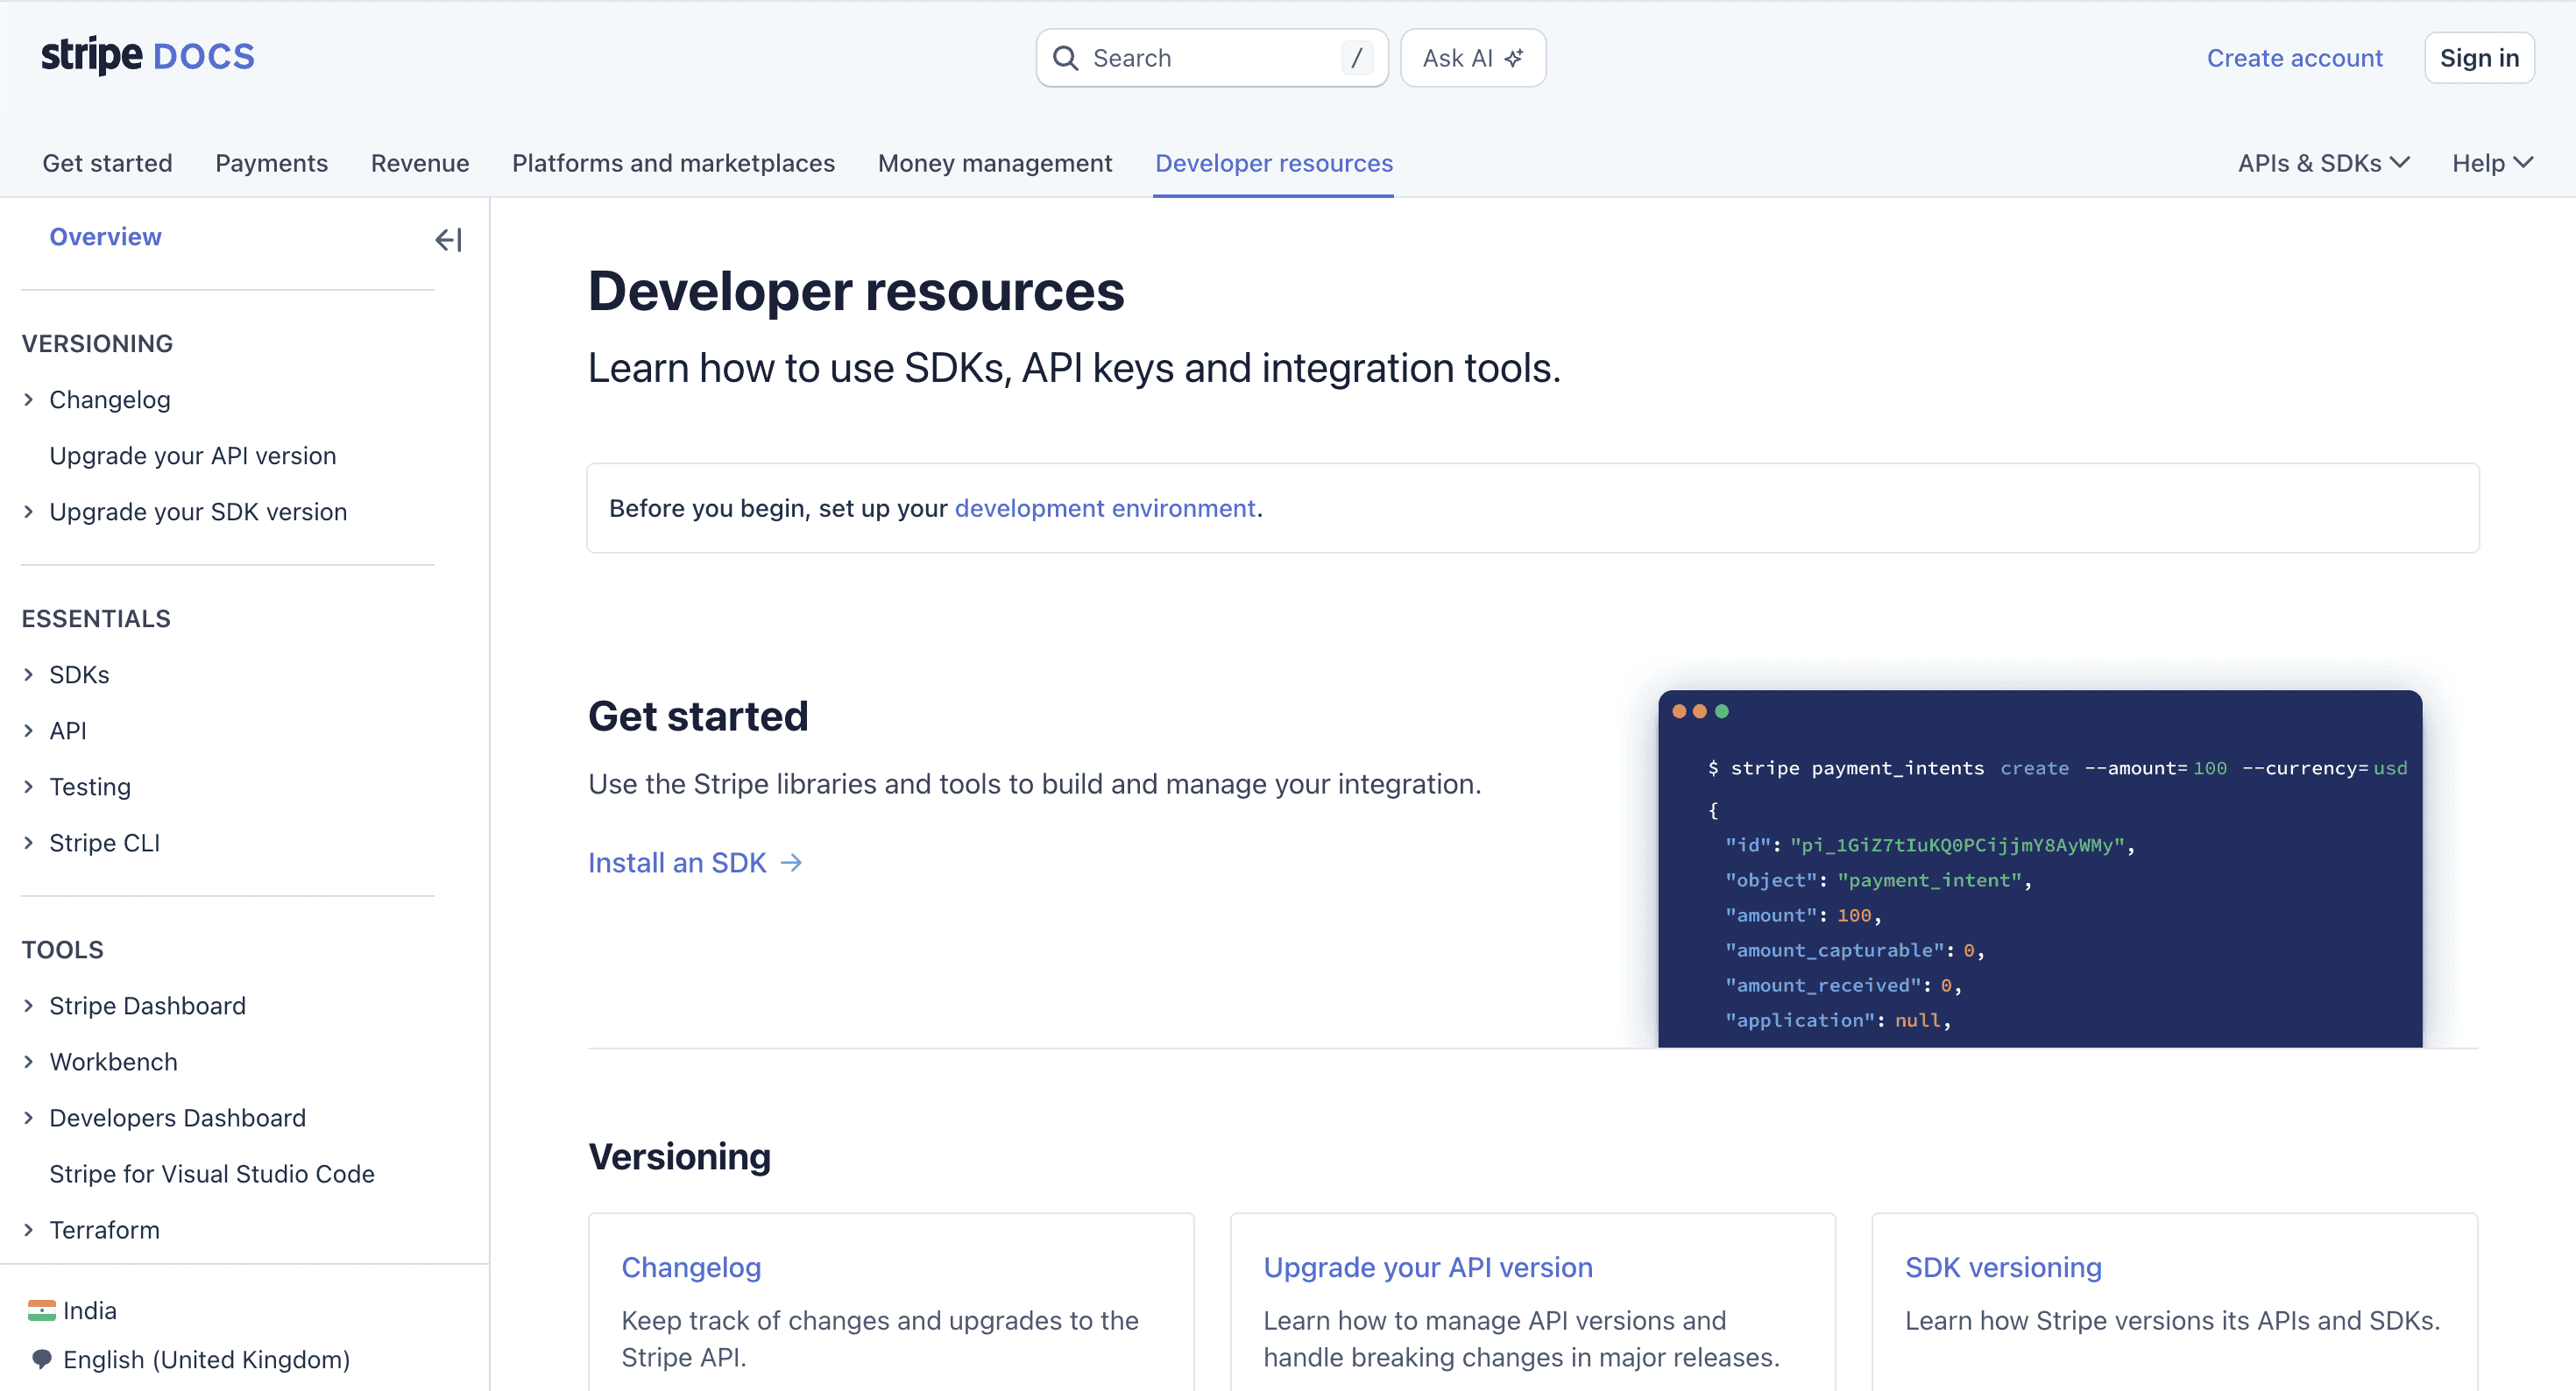Change the country from India
This screenshot has width=2576, height=1391.
[x=73, y=1310]
